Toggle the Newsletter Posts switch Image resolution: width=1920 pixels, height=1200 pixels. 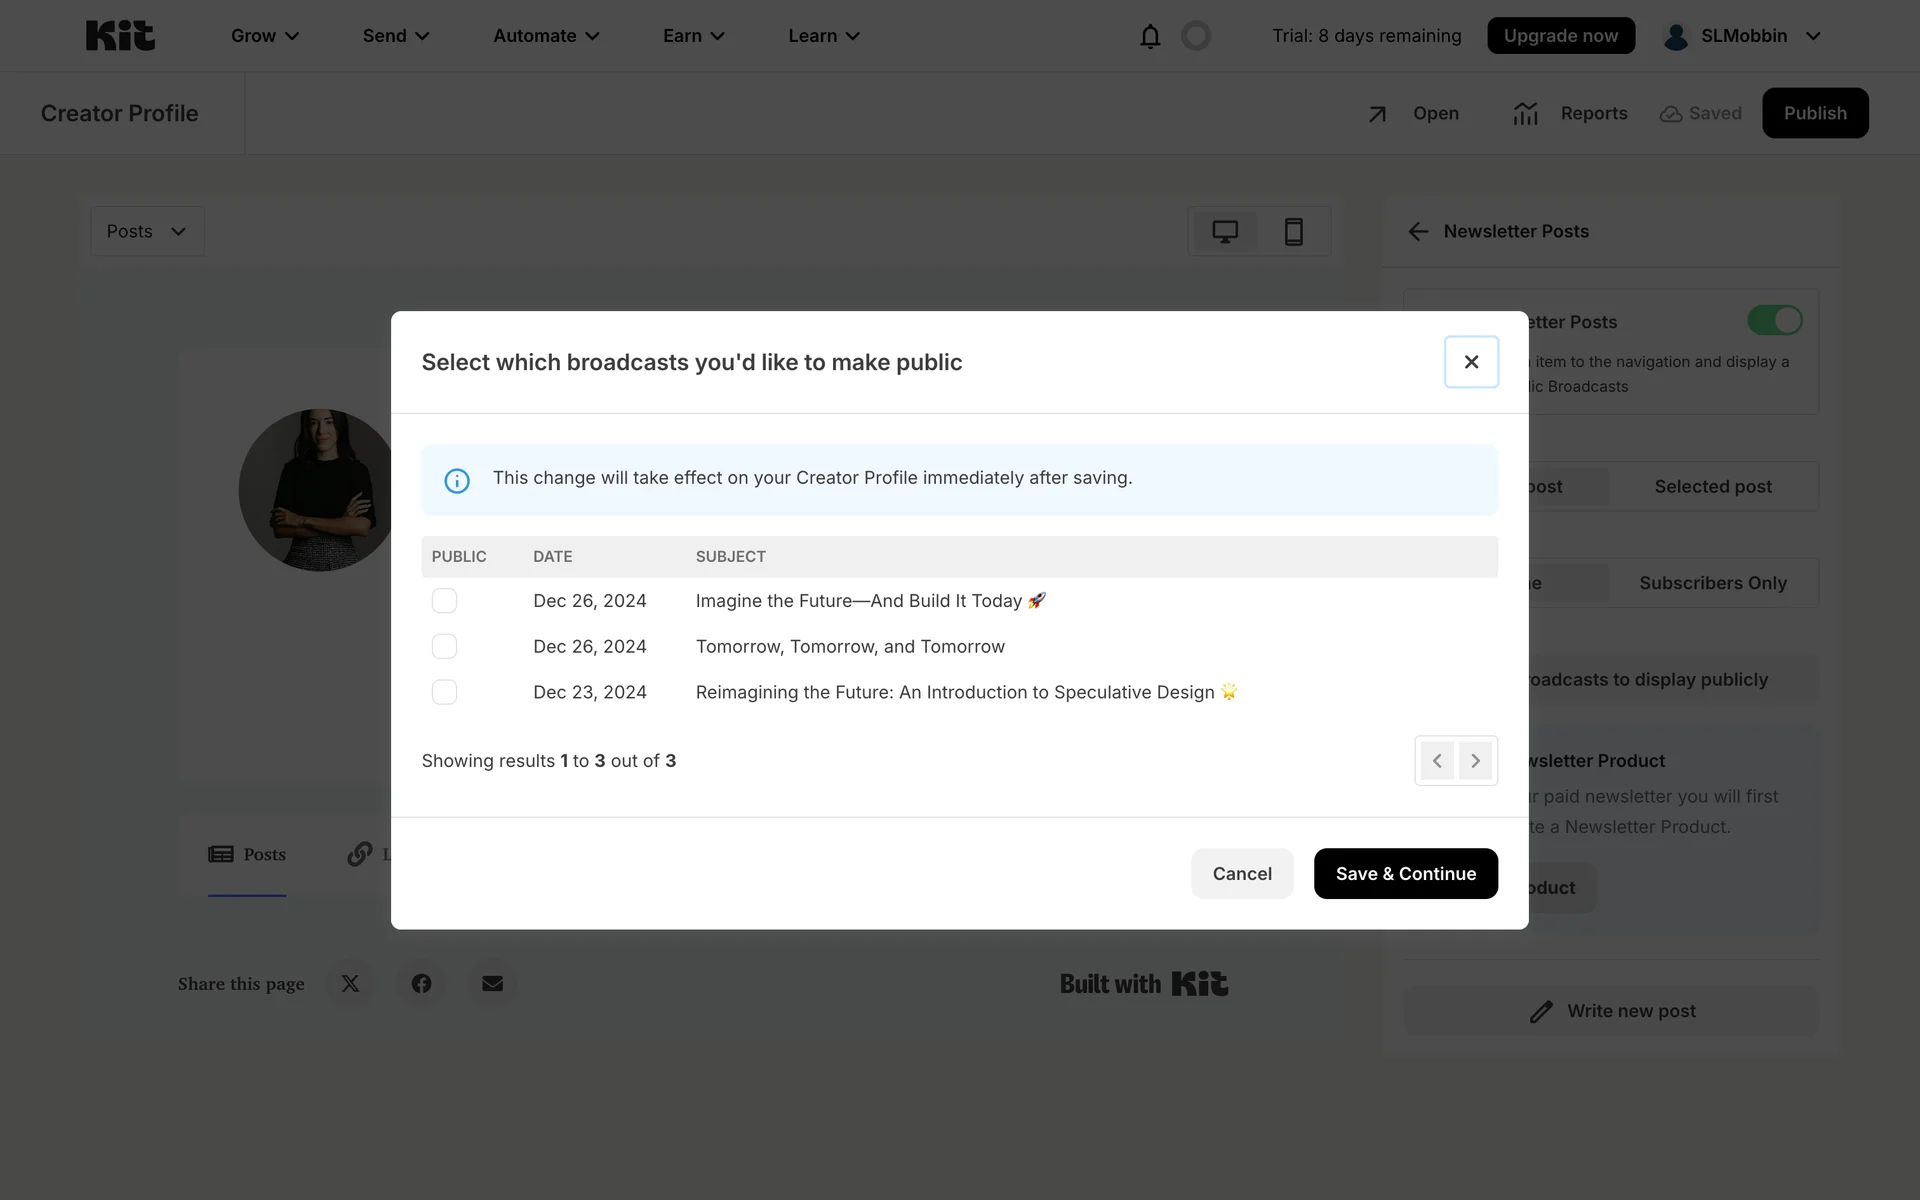(x=1774, y=321)
